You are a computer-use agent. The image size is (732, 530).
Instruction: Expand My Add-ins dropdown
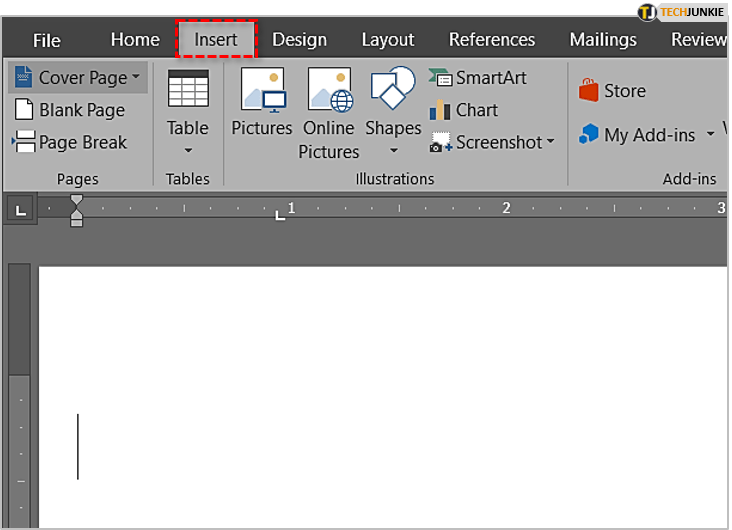click(710, 134)
